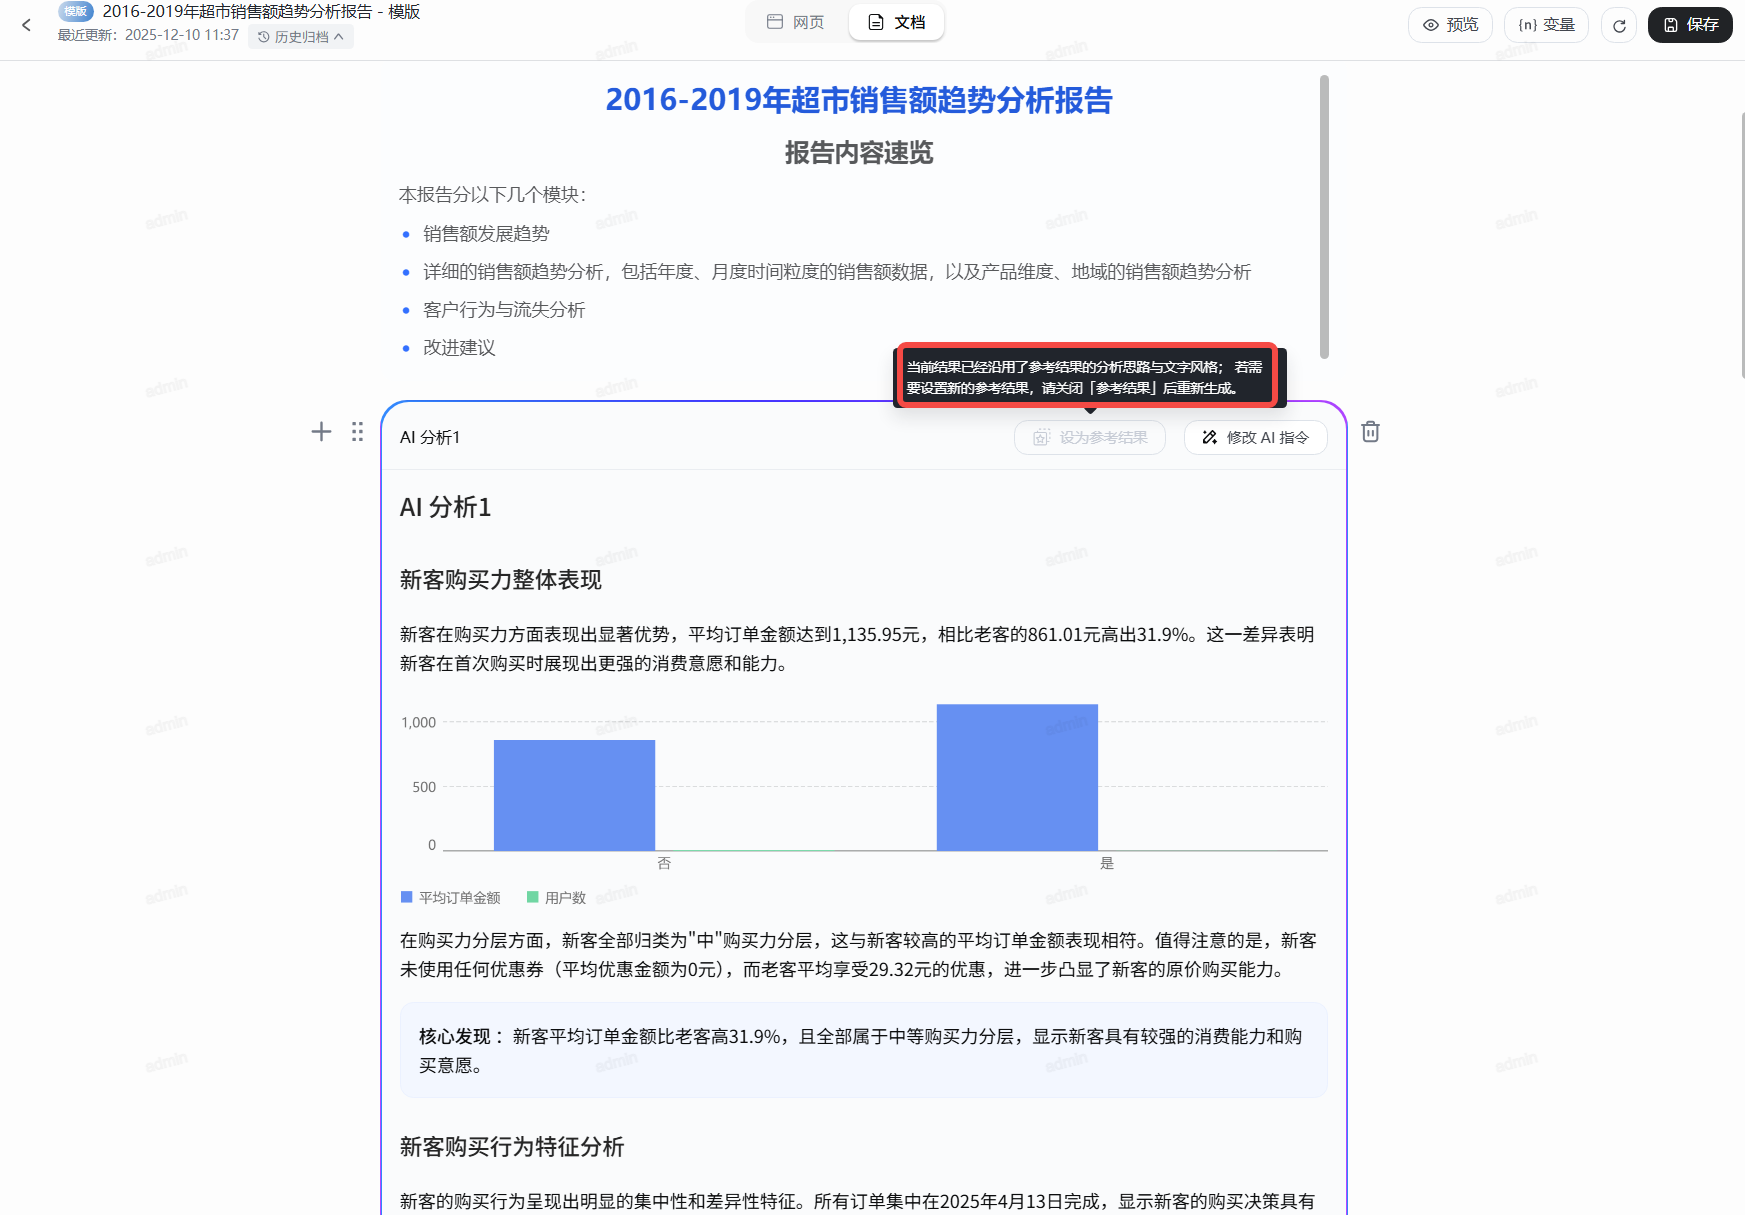
Task: Open 预览 preview with eye button
Action: (1450, 25)
